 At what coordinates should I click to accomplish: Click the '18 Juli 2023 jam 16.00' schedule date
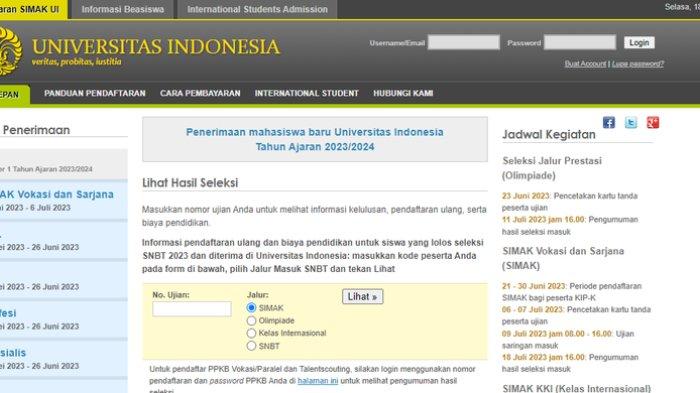[x=543, y=357]
